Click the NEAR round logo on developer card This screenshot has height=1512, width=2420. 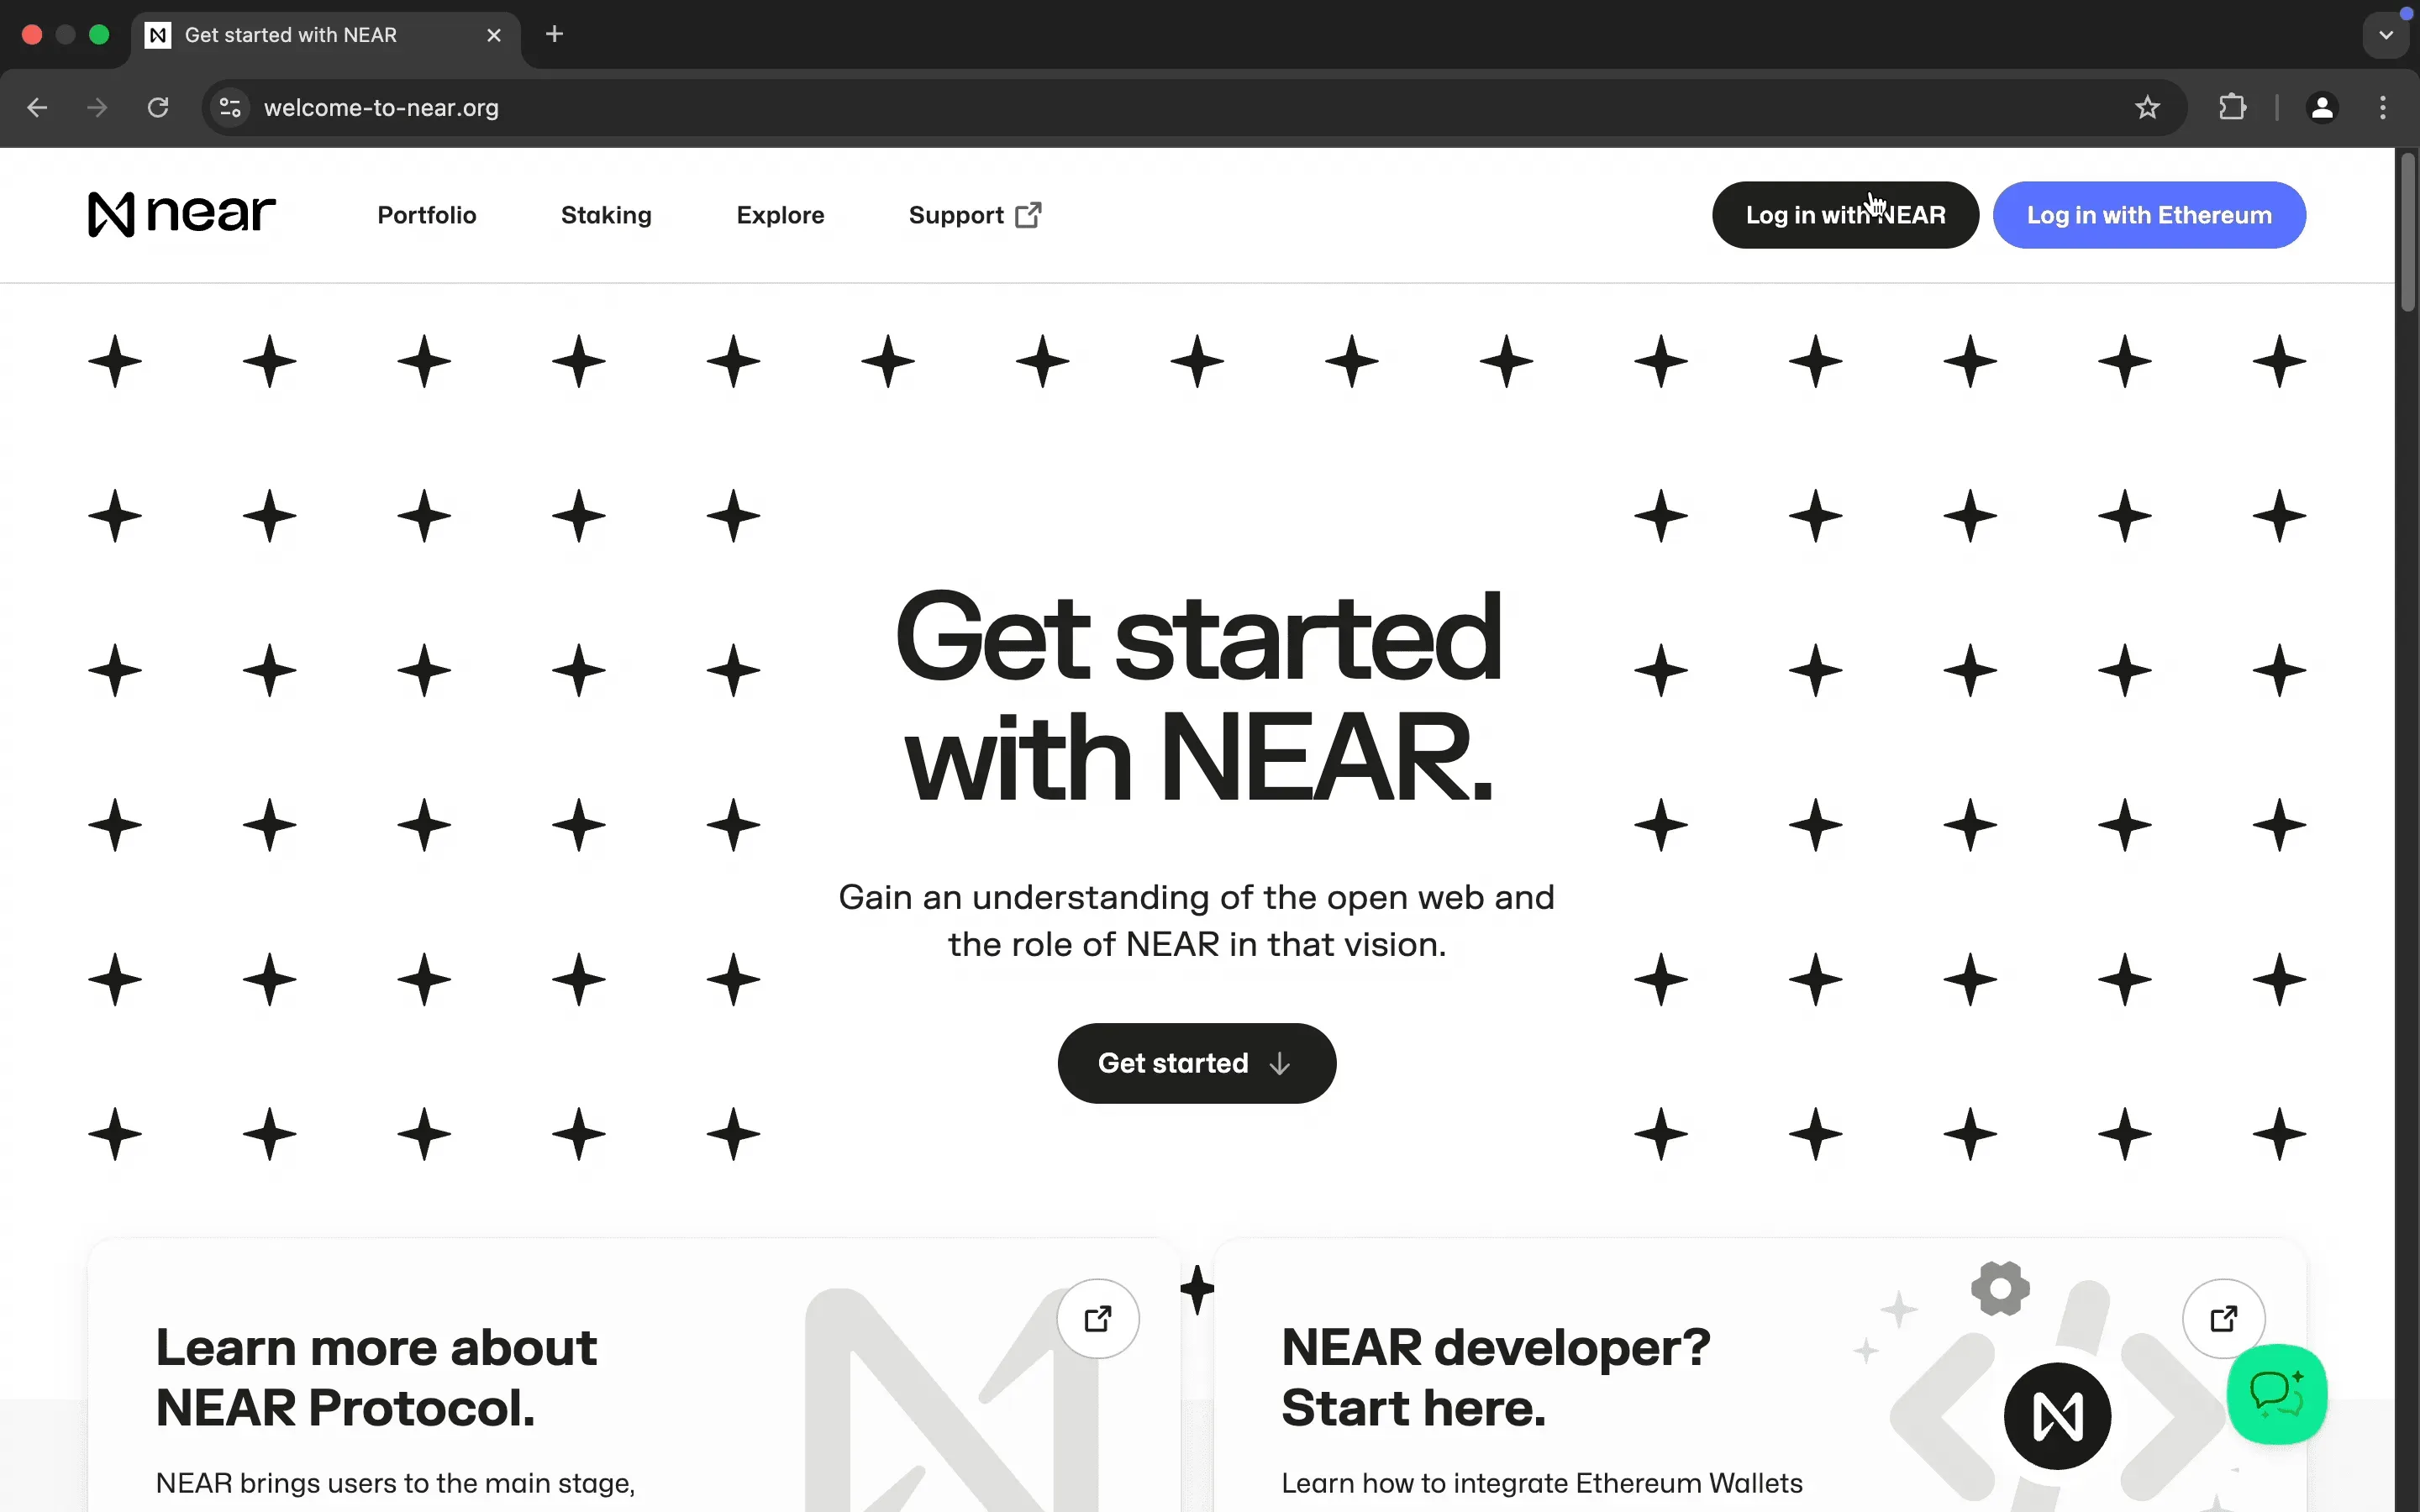point(2057,1416)
